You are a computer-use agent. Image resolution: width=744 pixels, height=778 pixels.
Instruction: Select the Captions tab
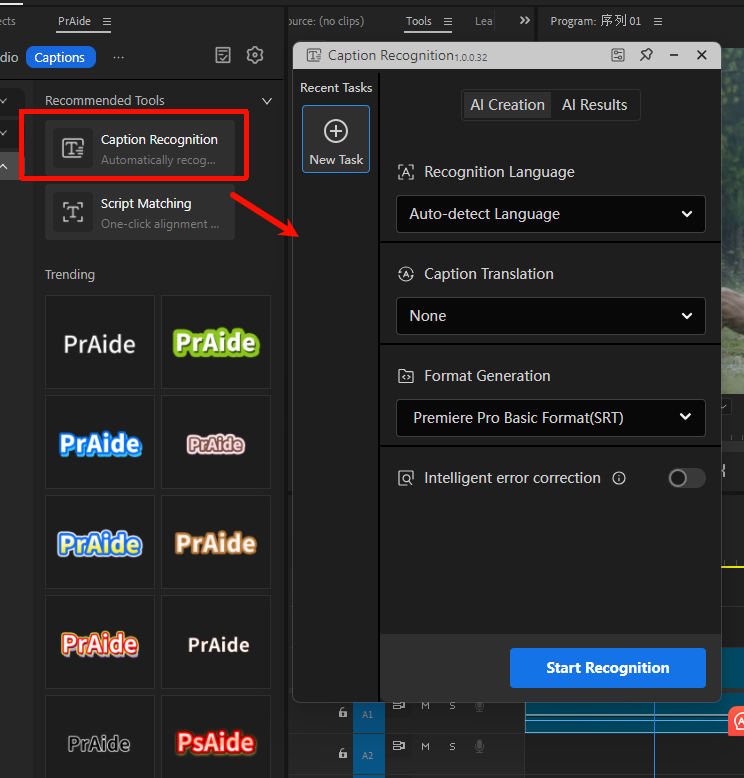60,57
